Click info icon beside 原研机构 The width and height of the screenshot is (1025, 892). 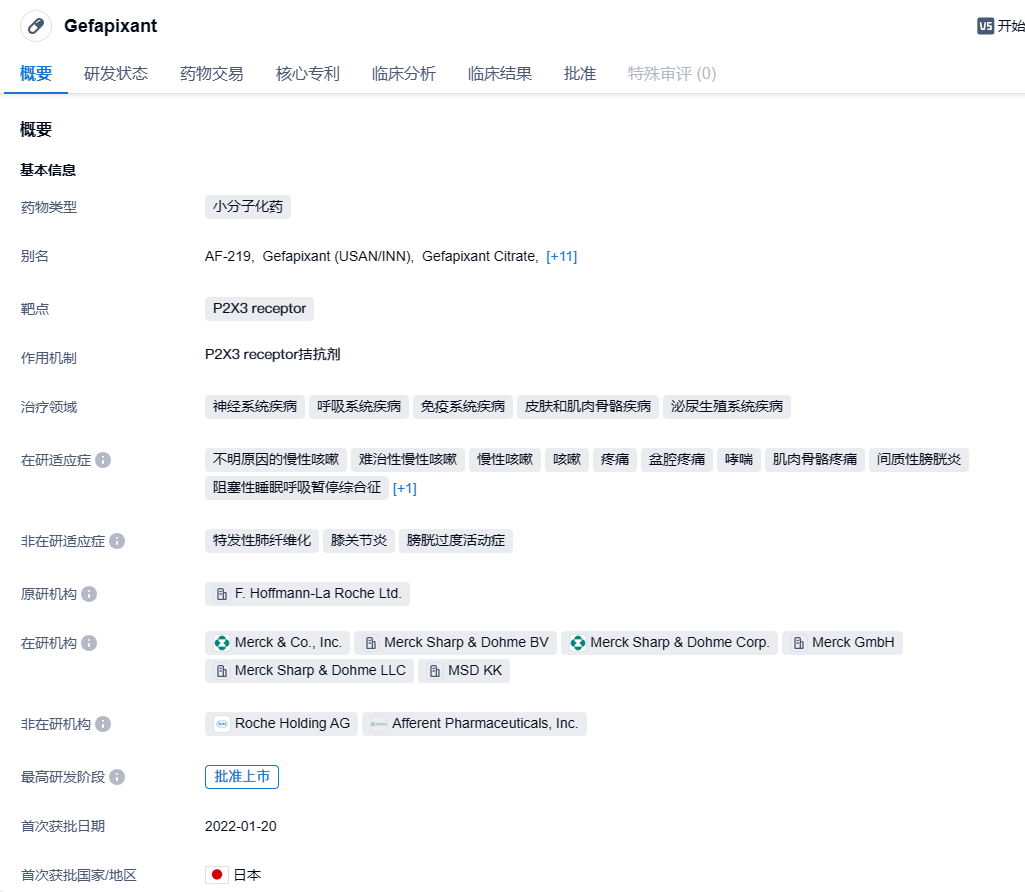click(89, 594)
